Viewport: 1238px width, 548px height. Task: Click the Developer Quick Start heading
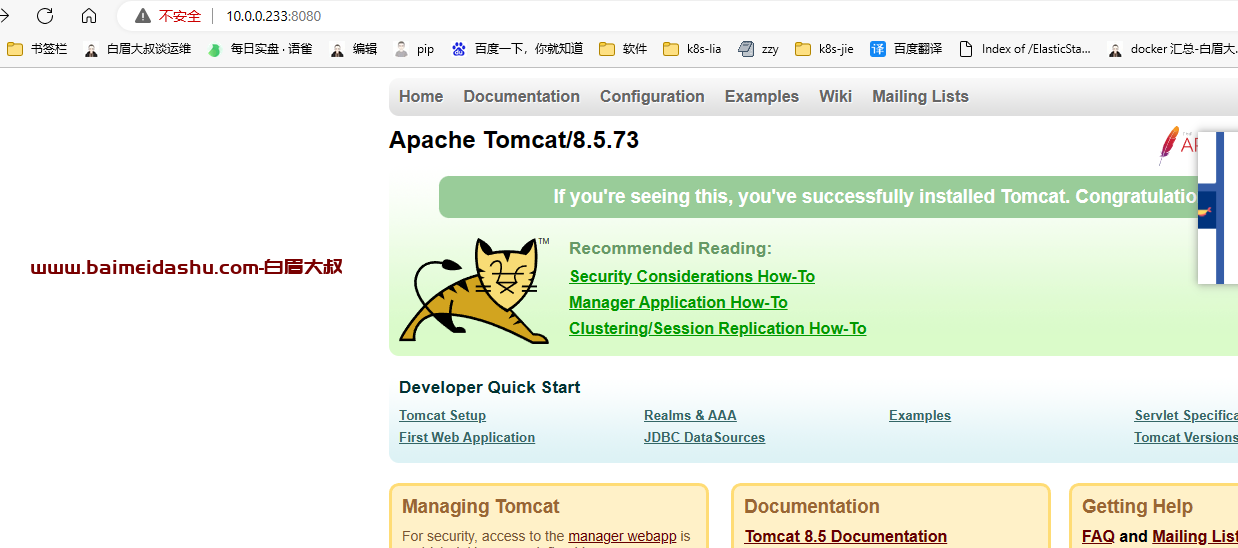click(489, 387)
